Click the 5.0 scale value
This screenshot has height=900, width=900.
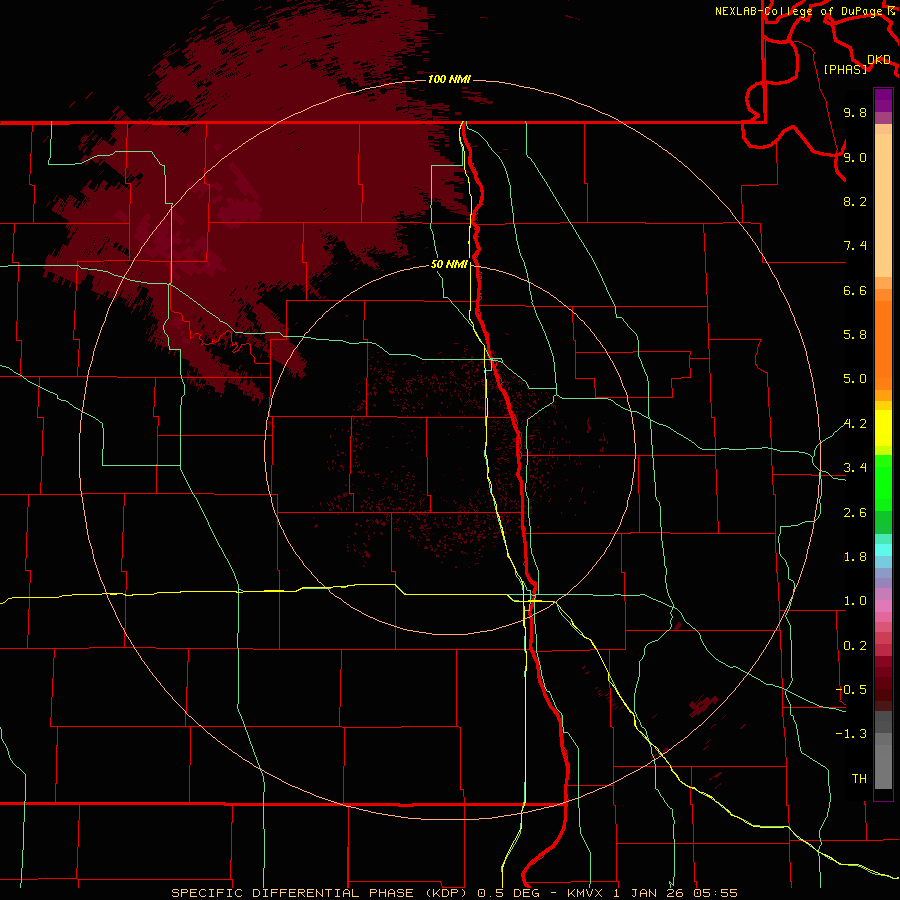[855, 379]
